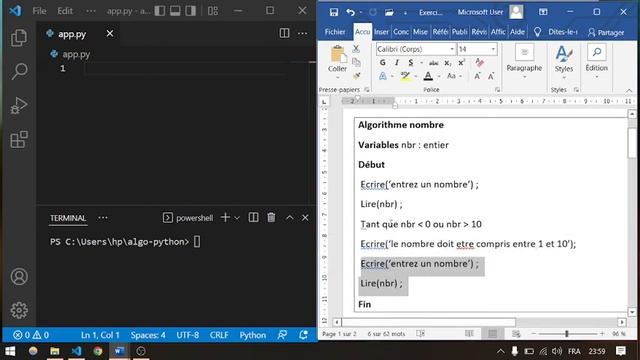Screen dimensions: 640x360
Task: Open the Fichier tab in Word
Action: pos(335,32)
